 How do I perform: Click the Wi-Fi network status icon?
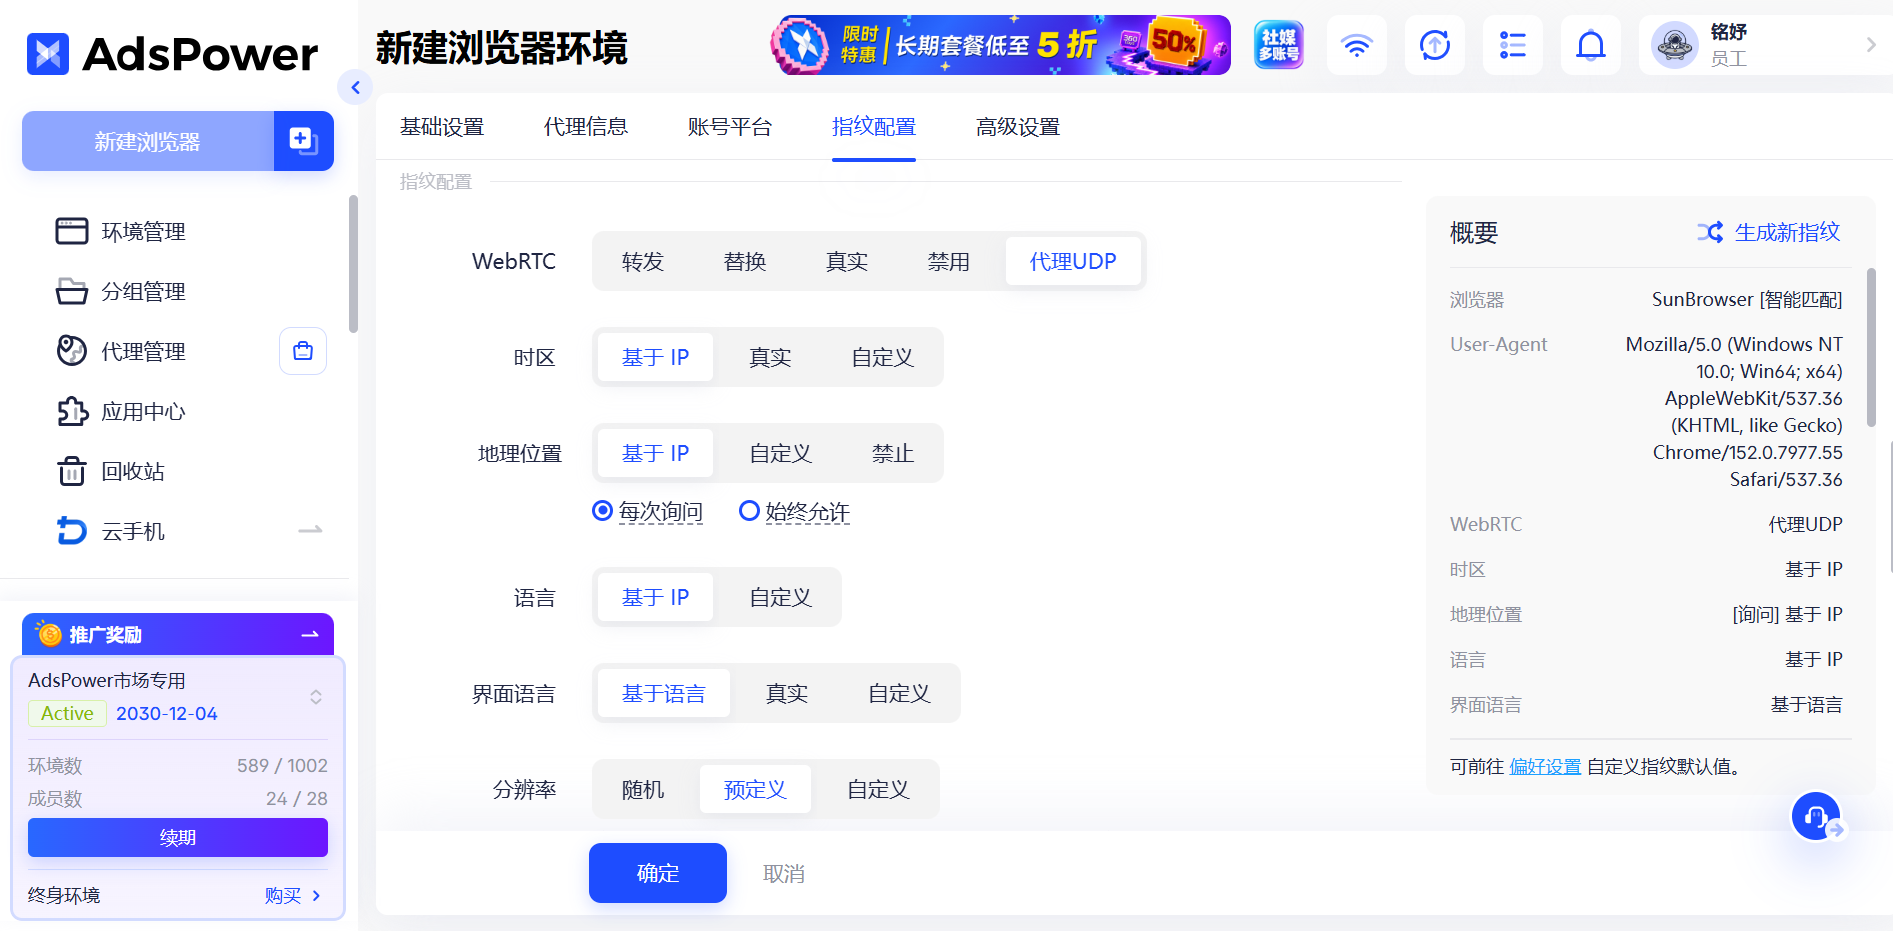coord(1357,45)
